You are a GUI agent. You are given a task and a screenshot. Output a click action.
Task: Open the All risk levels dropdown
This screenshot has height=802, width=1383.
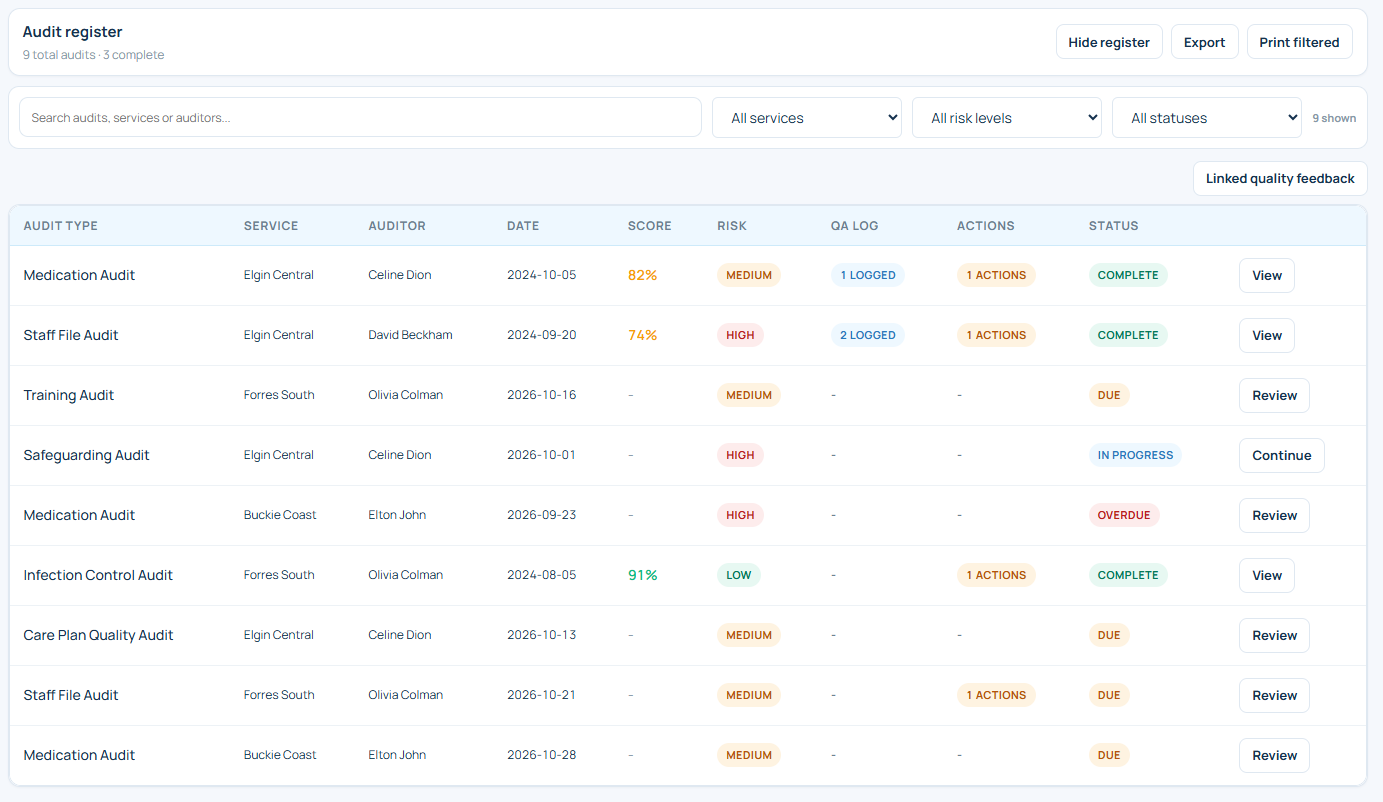[x=1007, y=118]
